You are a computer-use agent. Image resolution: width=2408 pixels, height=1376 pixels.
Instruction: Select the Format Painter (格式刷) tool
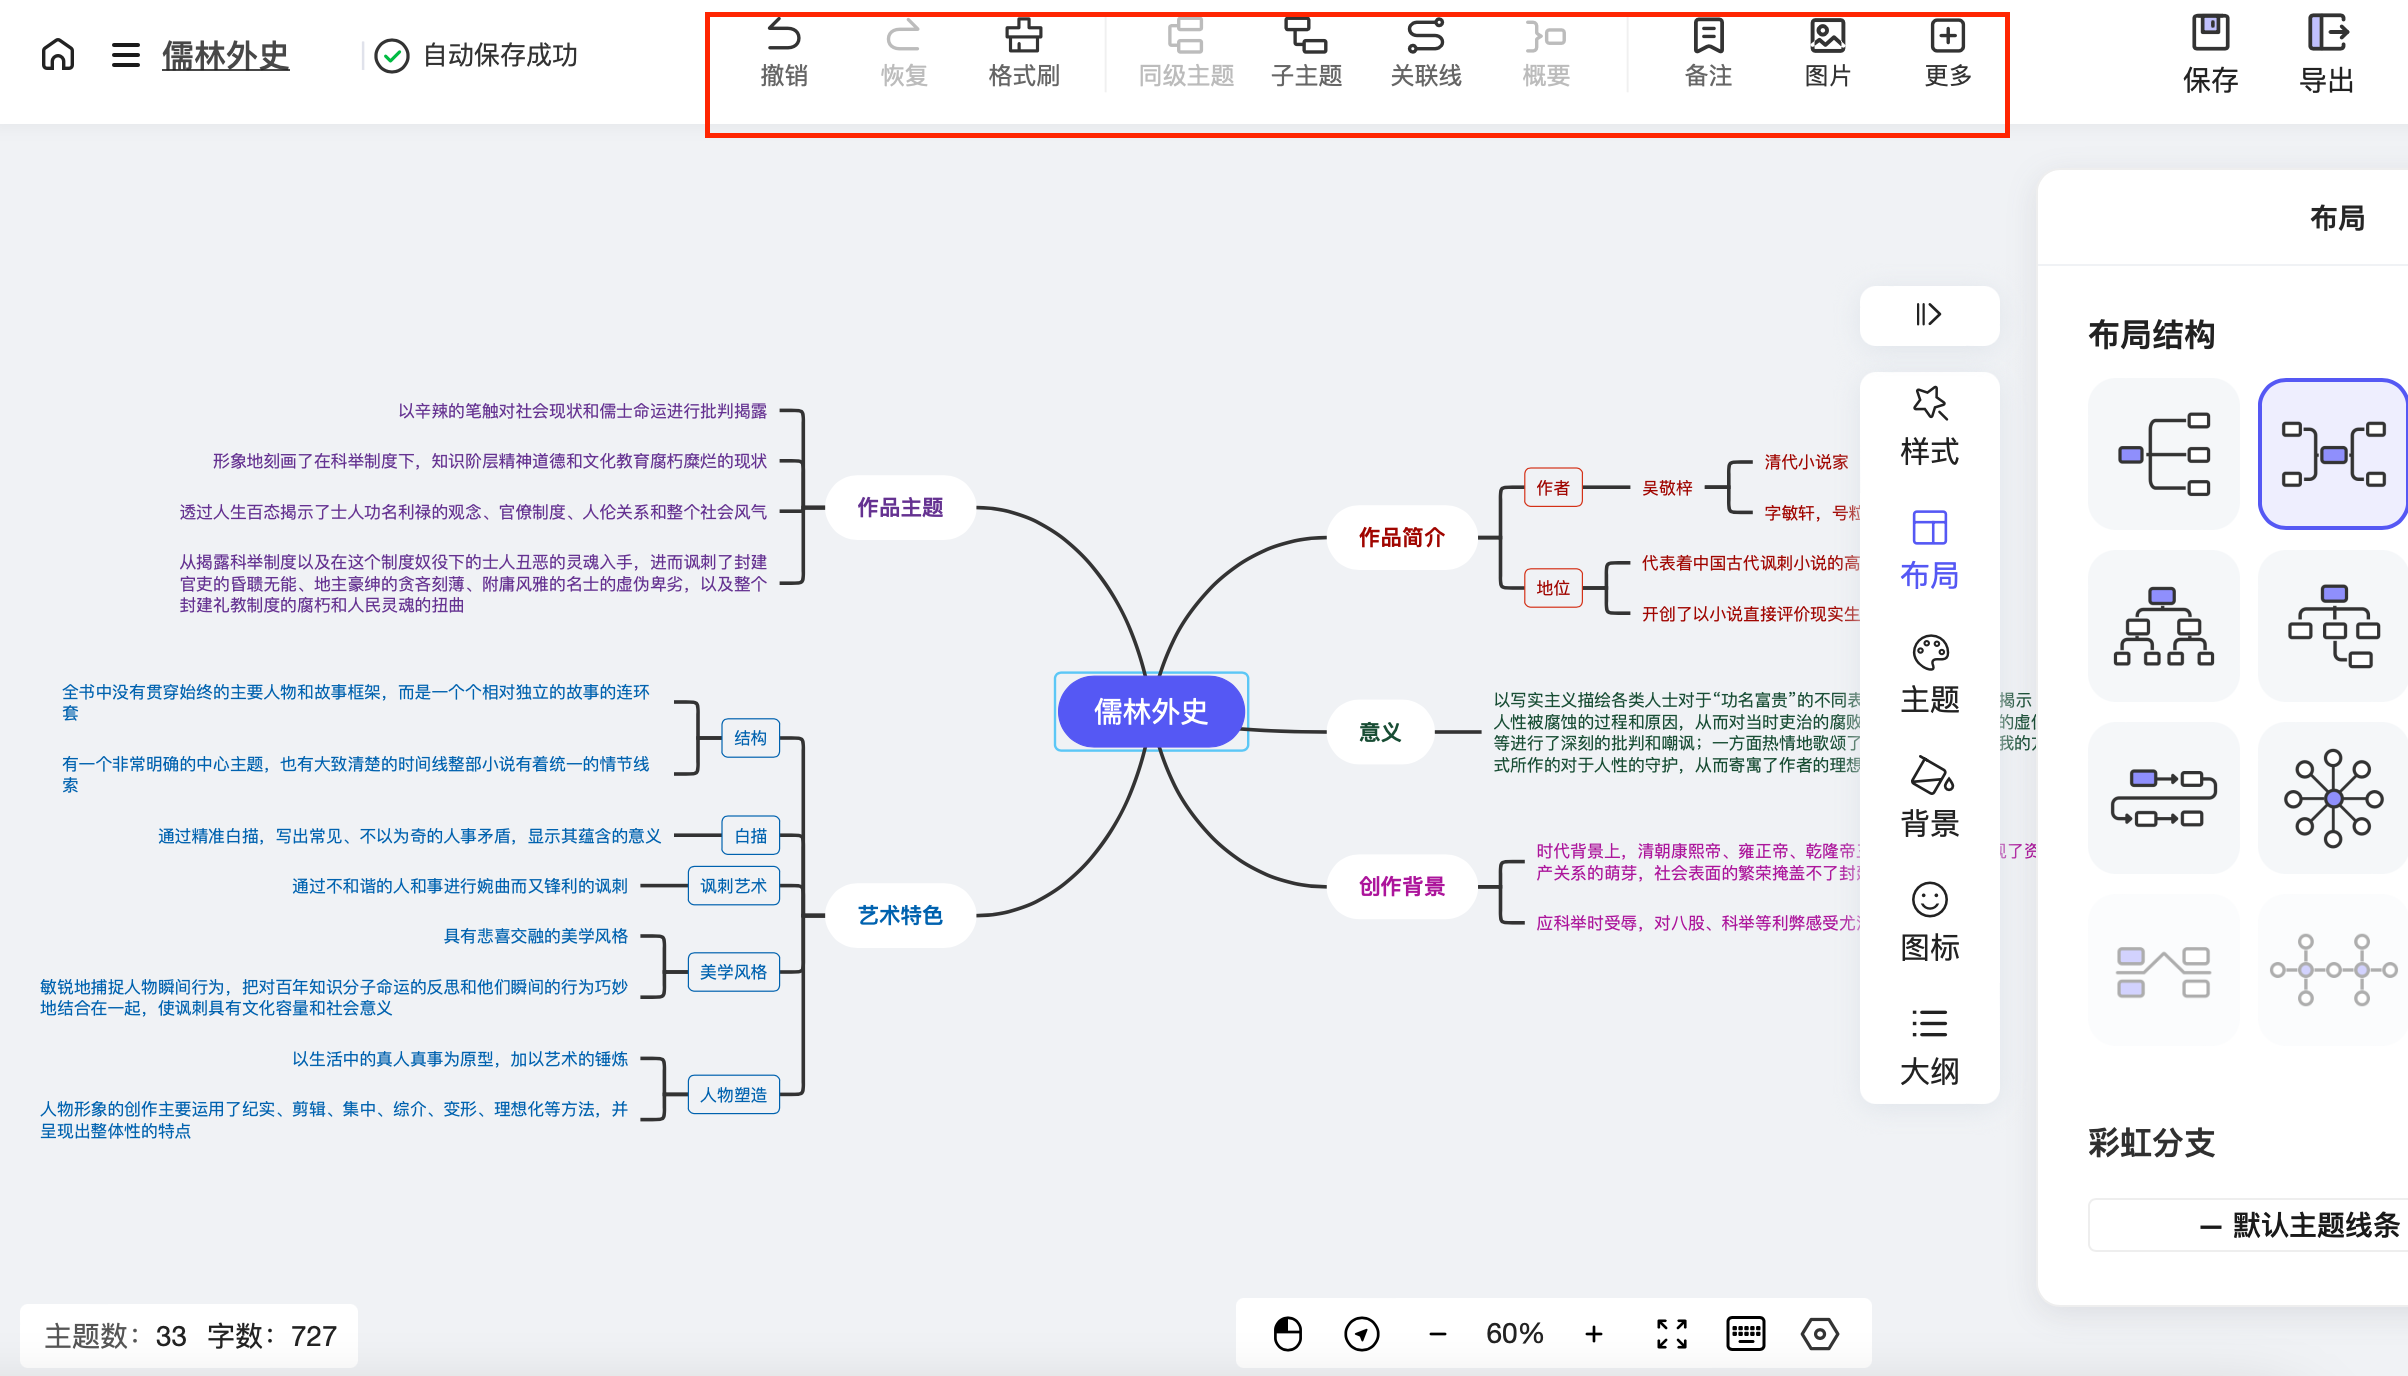(1024, 54)
